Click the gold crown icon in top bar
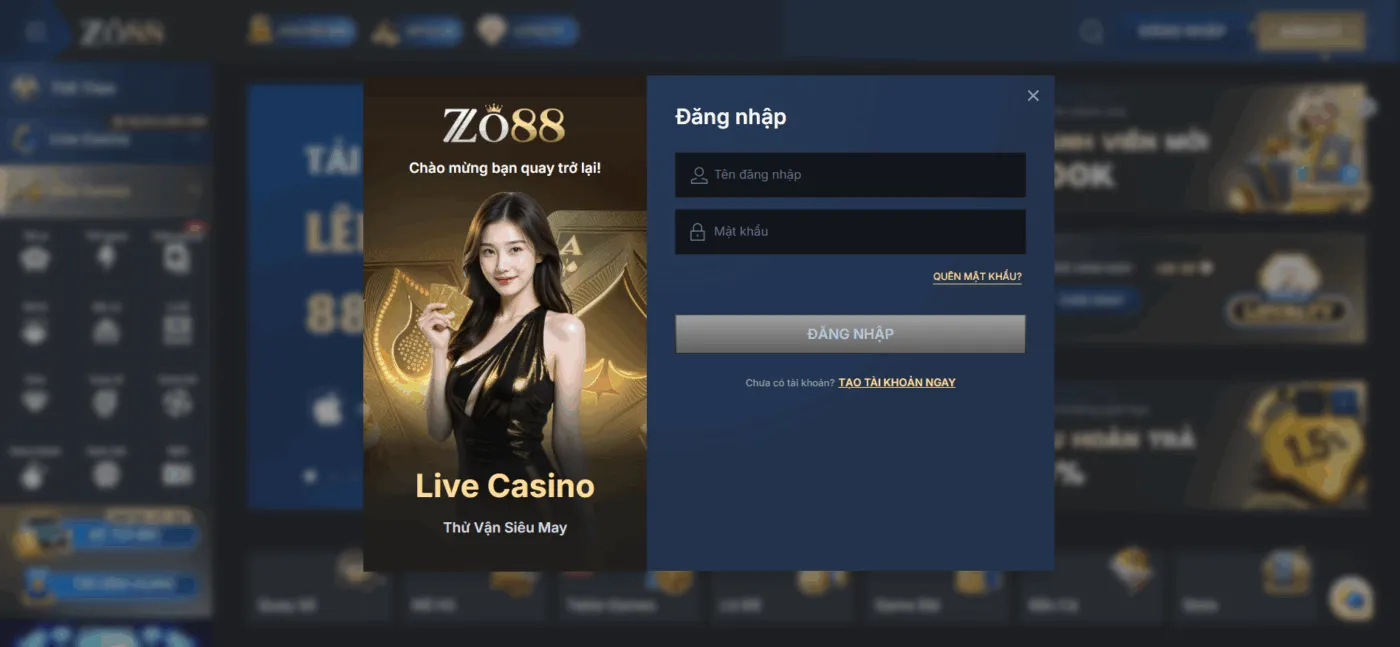 [x=261, y=30]
